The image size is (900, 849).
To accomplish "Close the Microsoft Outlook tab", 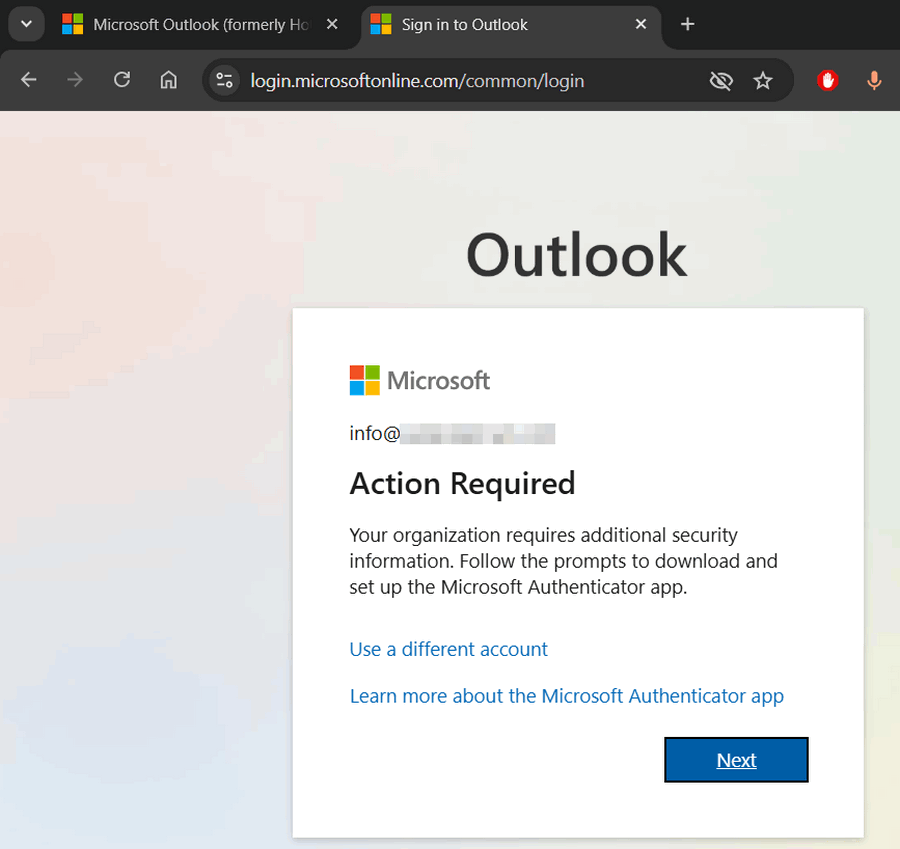I will click(x=333, y=24).
